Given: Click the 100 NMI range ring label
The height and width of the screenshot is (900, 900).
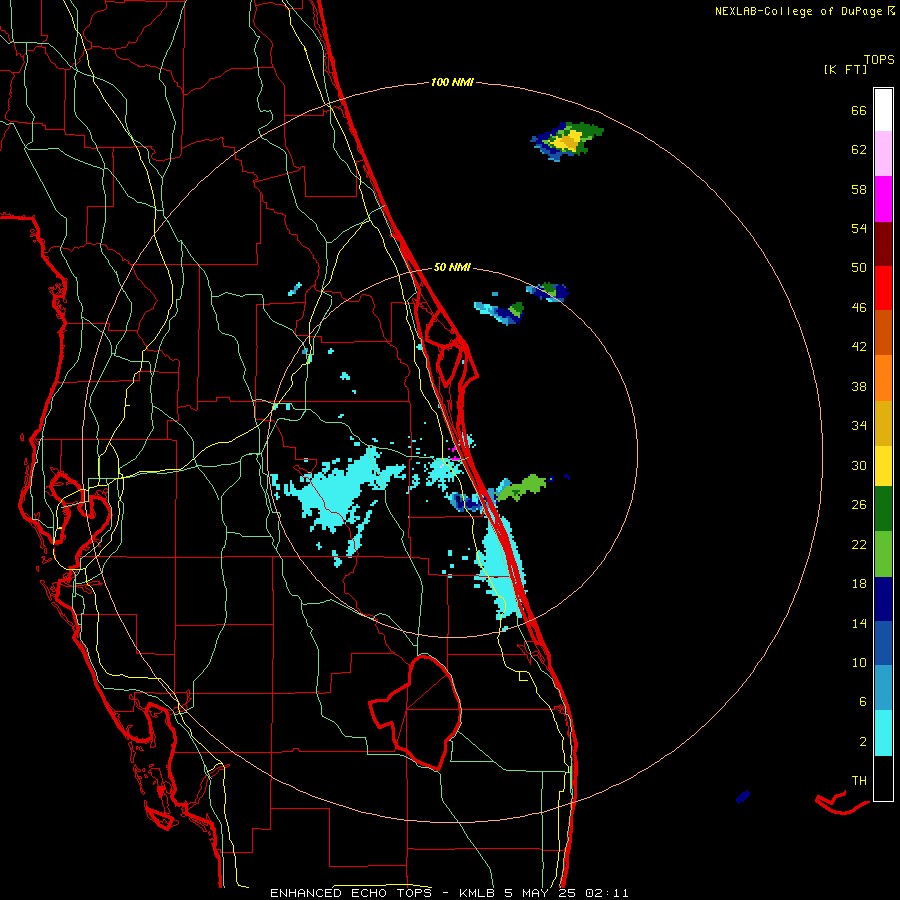Looking at the screenshot, I should click(452, 82).
